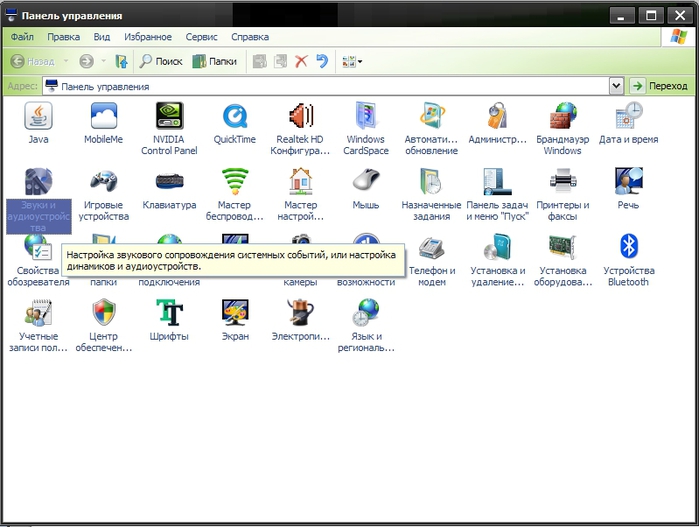Viewport: 699px width, 527px height.
Task: Open the Справка menu
Action: tap(250, 37)
